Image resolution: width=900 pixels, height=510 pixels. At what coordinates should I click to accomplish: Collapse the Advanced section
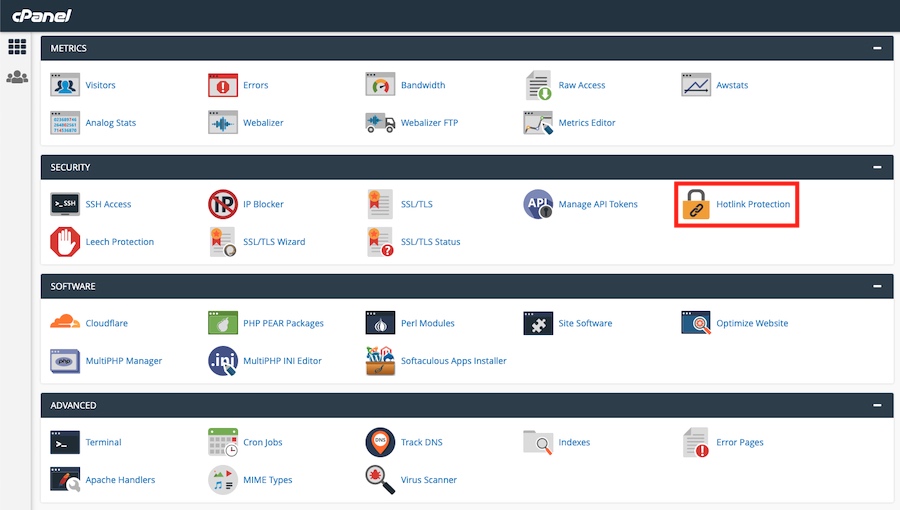877,405
